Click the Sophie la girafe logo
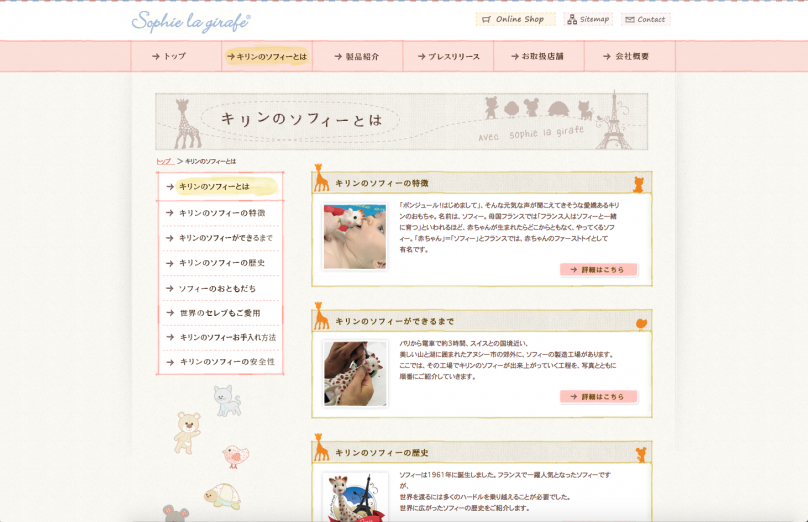Screen dimensions: 808x522 click(x=191, y=22)
